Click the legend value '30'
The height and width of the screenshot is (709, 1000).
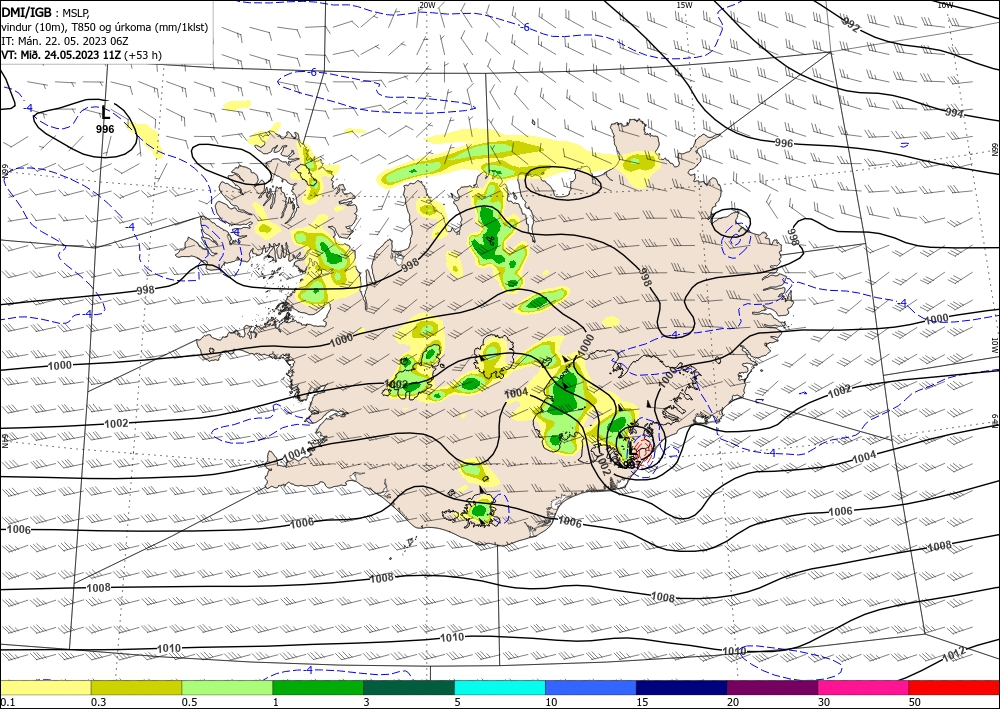click(x=824, y=702)
